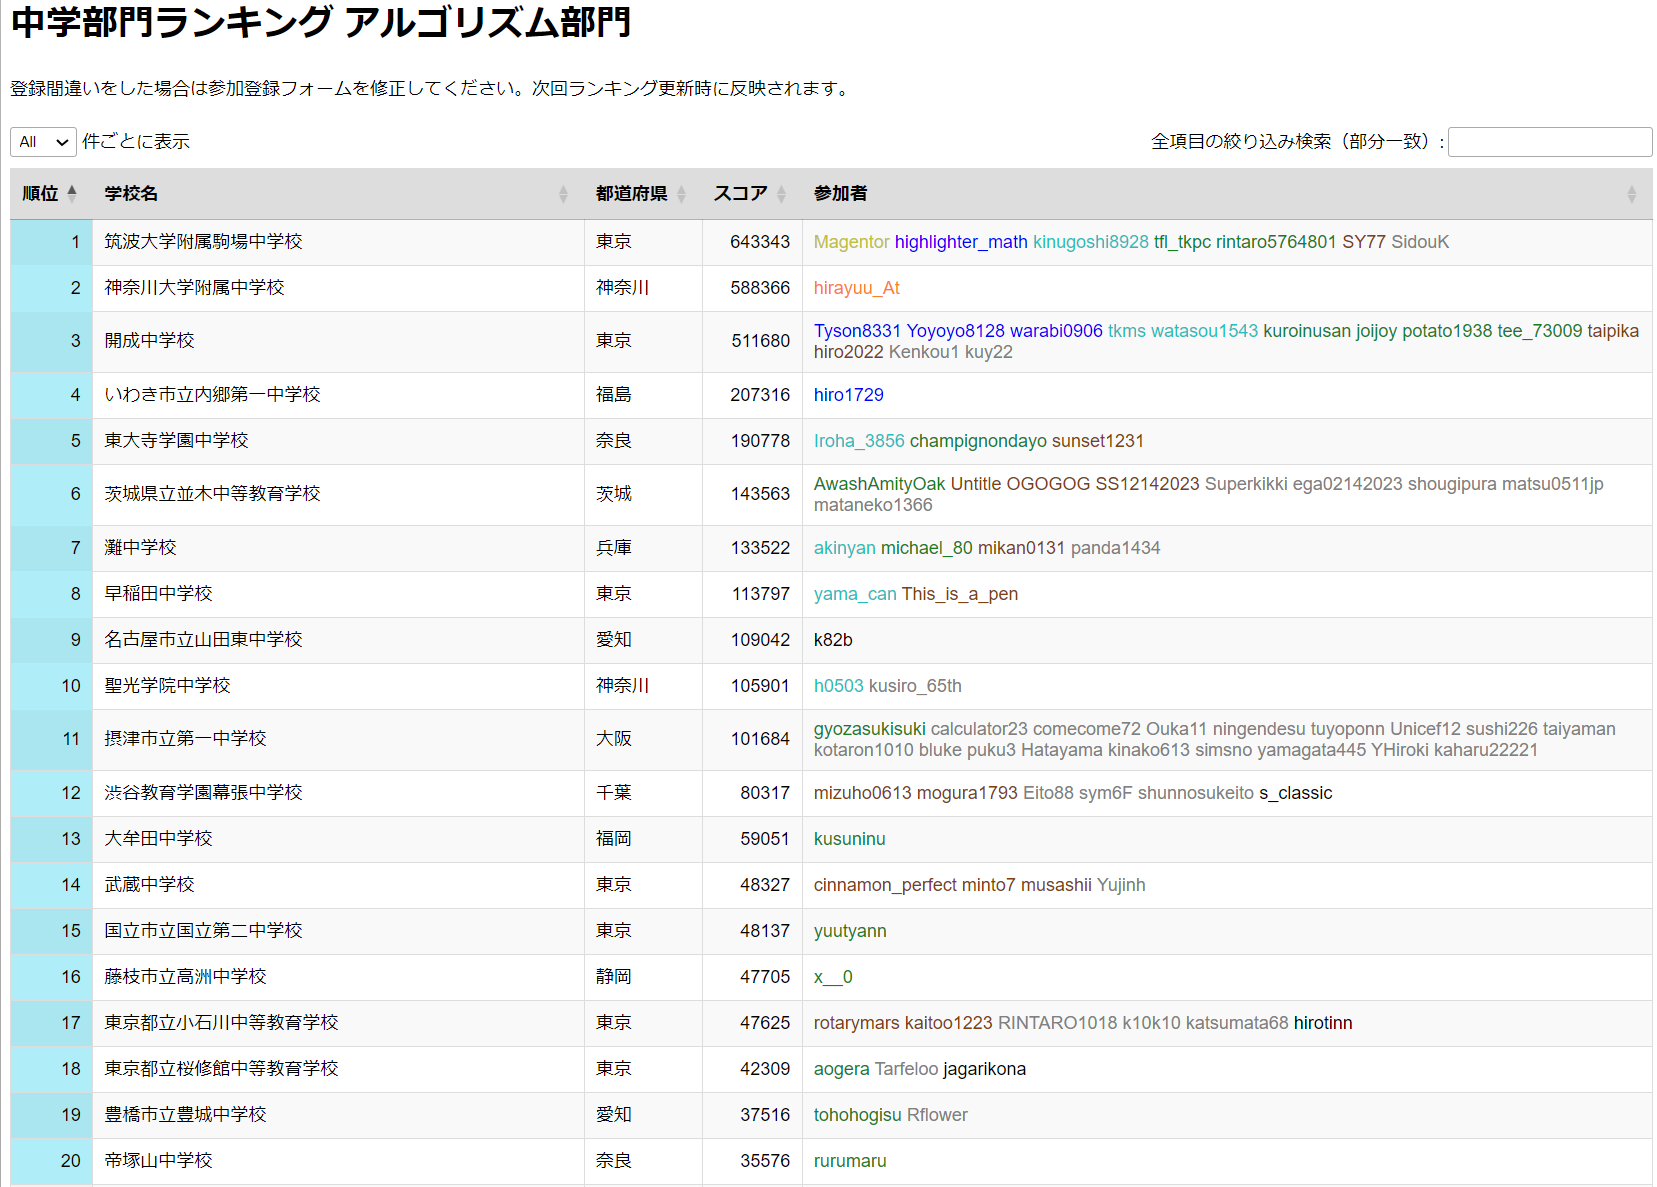Open jagarikona user link
Image resolution: width=1657 pixels, height=1187 pixels.
(985, 1069)
